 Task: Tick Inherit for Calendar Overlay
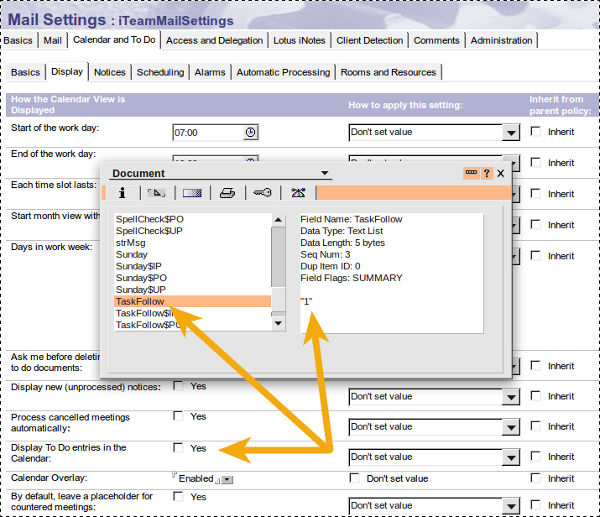point(536,478)
